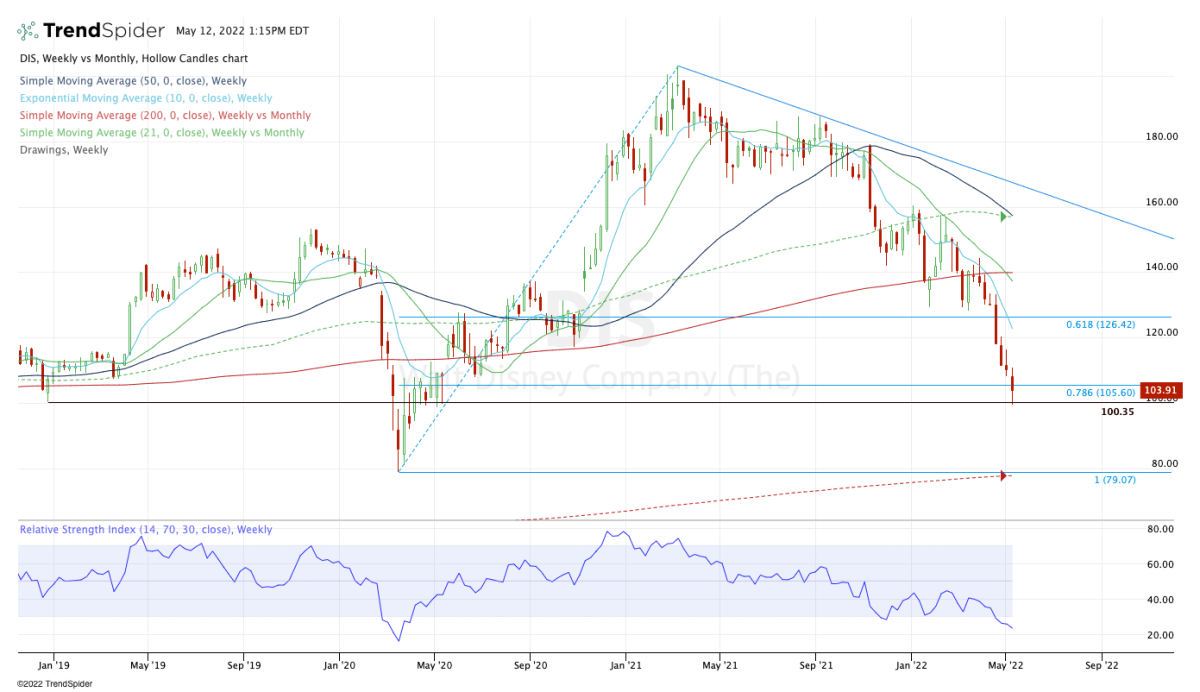Click the Drawings, Weekly legend entry
1200x692 pixels.
[63, 149]
